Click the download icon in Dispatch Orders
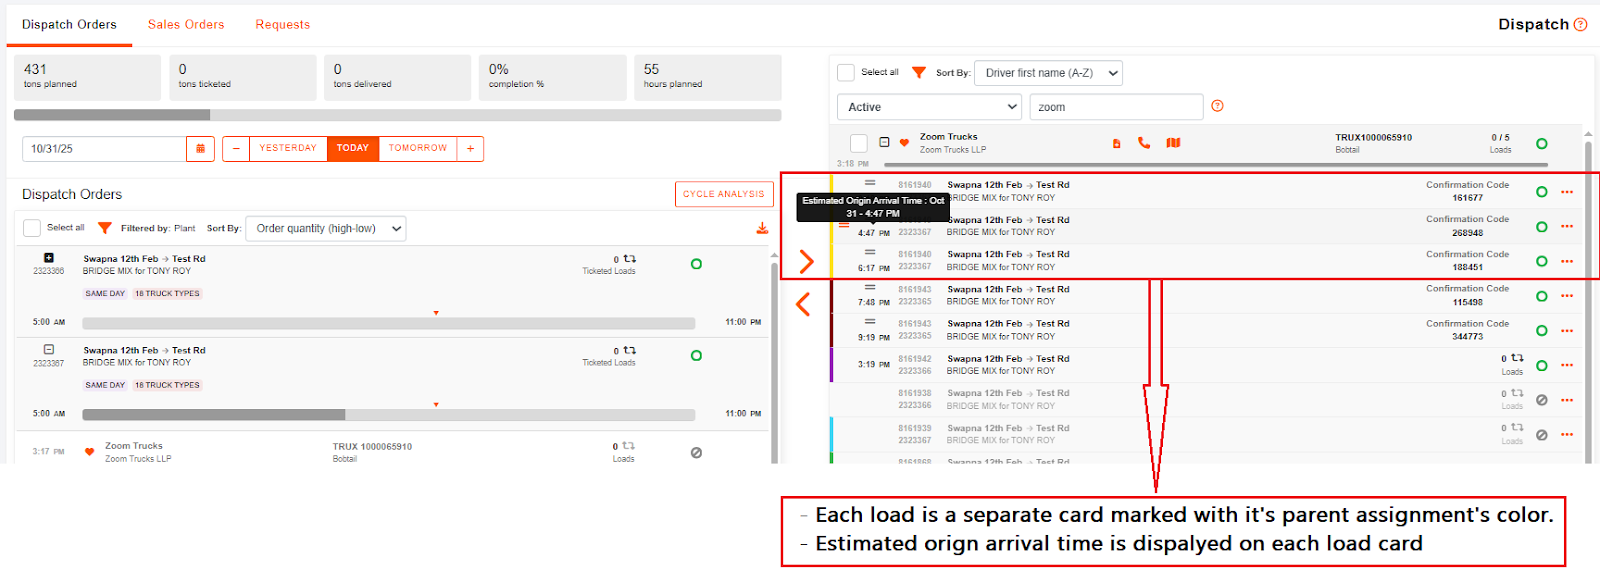The image size is (1600, 583). (762, 228)
